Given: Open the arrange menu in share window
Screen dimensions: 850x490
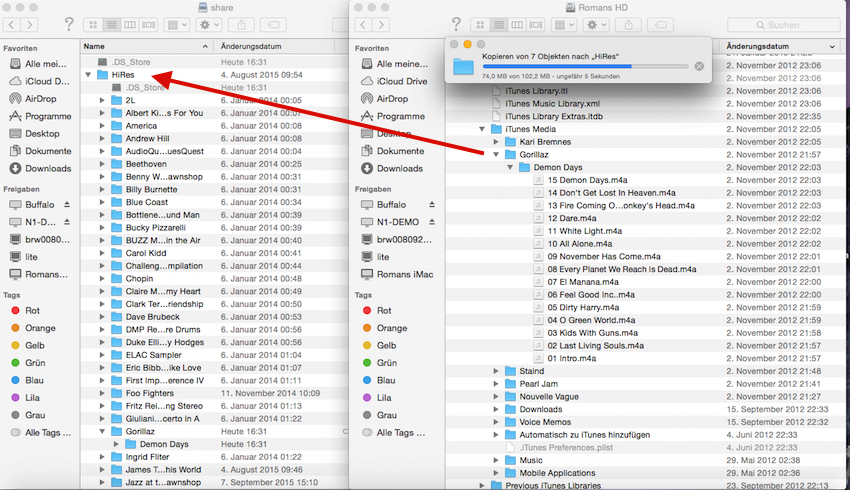Looking at the screenshot, I should [177, 24].
